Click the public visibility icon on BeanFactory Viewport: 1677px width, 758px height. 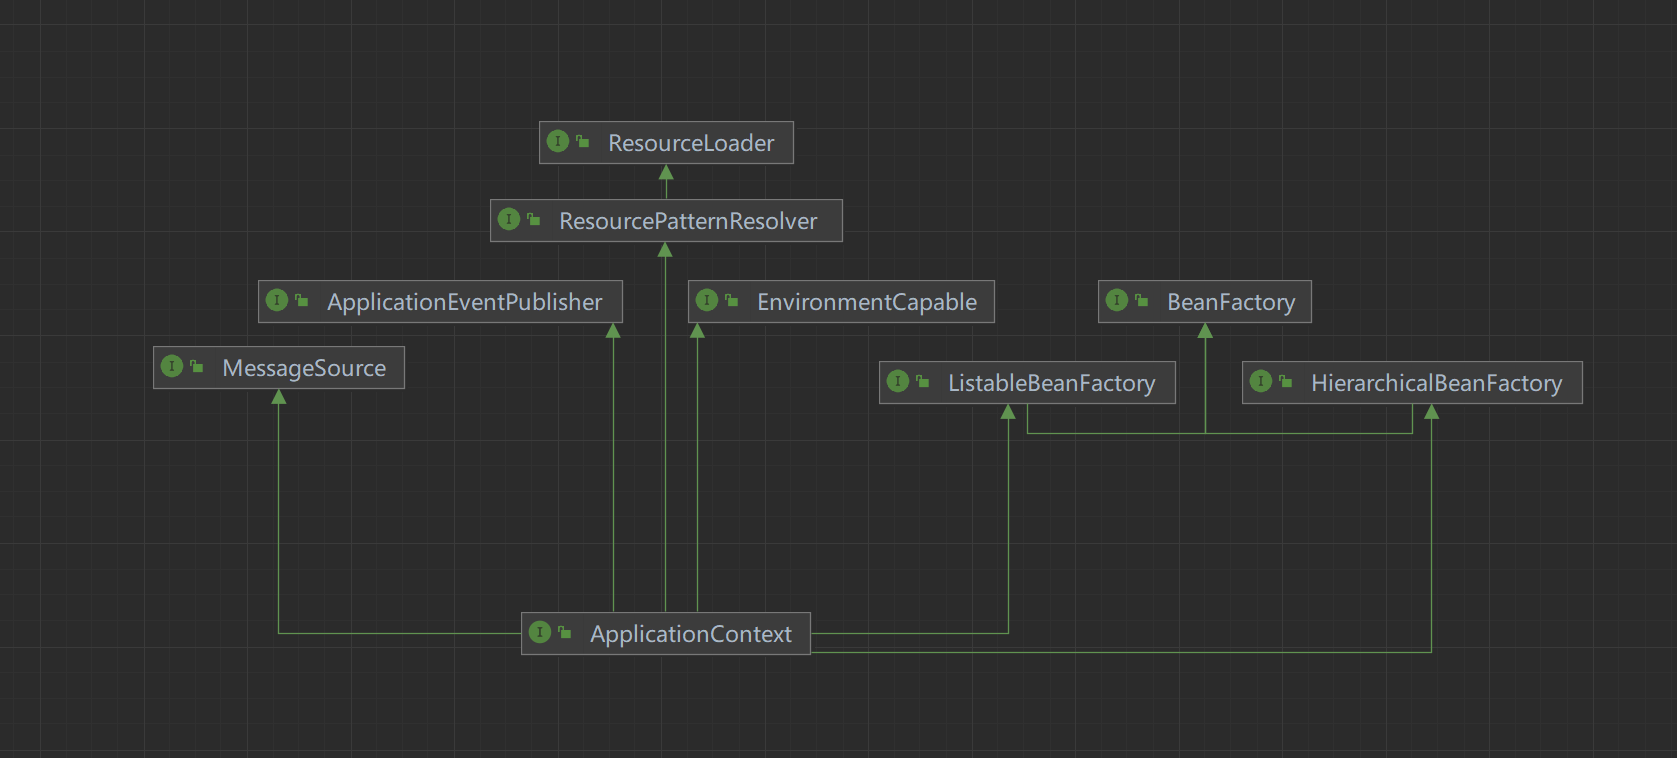tap(1142, 300)
